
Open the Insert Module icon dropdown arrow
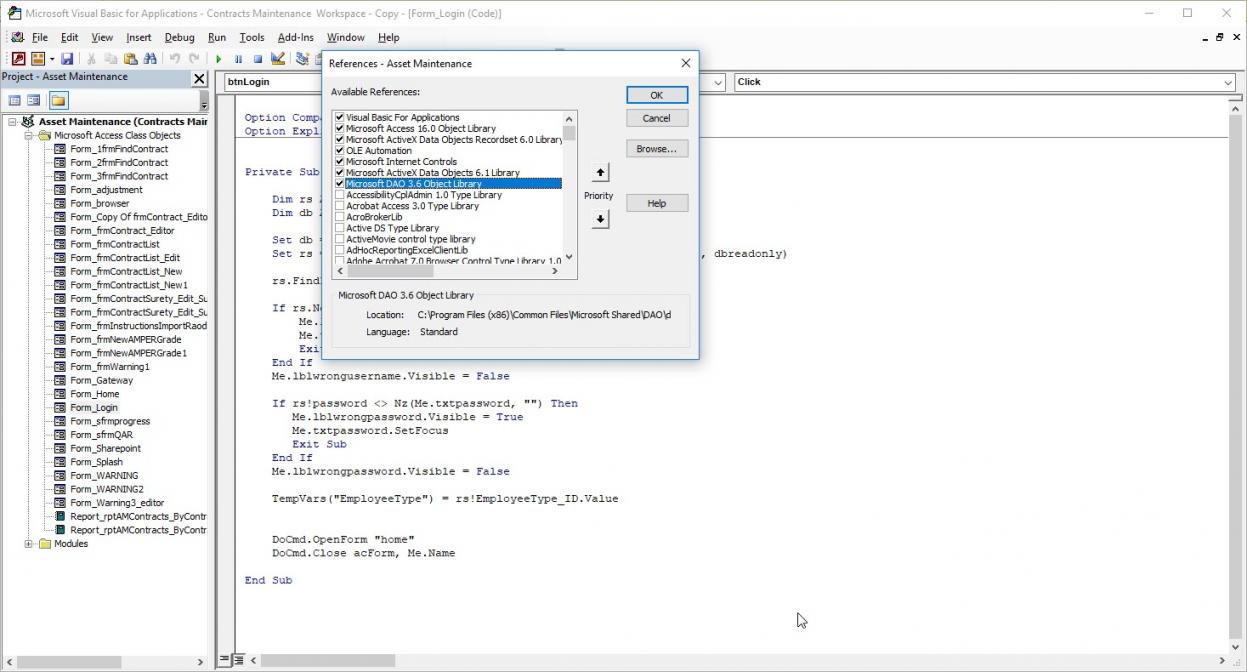[x=50, y=59]
